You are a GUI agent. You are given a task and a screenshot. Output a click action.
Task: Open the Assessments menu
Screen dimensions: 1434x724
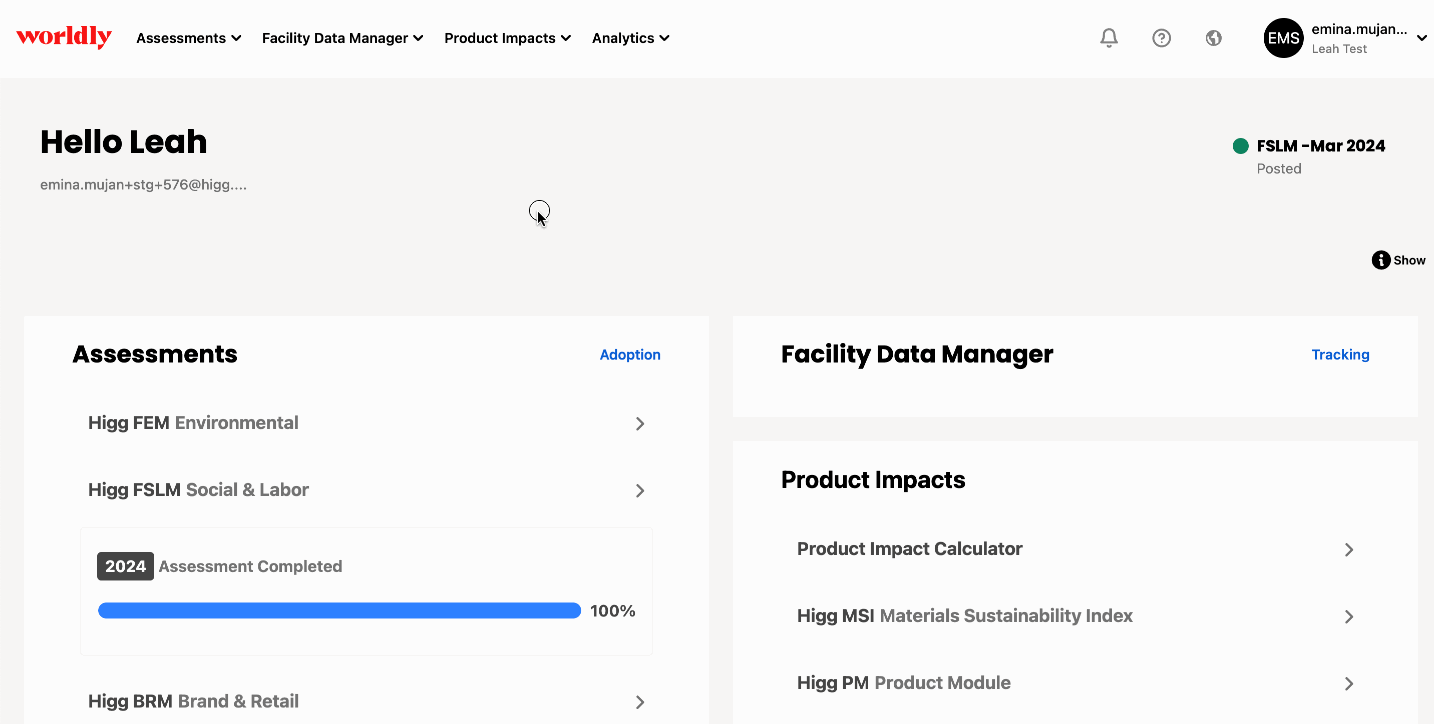pos(189,38)
